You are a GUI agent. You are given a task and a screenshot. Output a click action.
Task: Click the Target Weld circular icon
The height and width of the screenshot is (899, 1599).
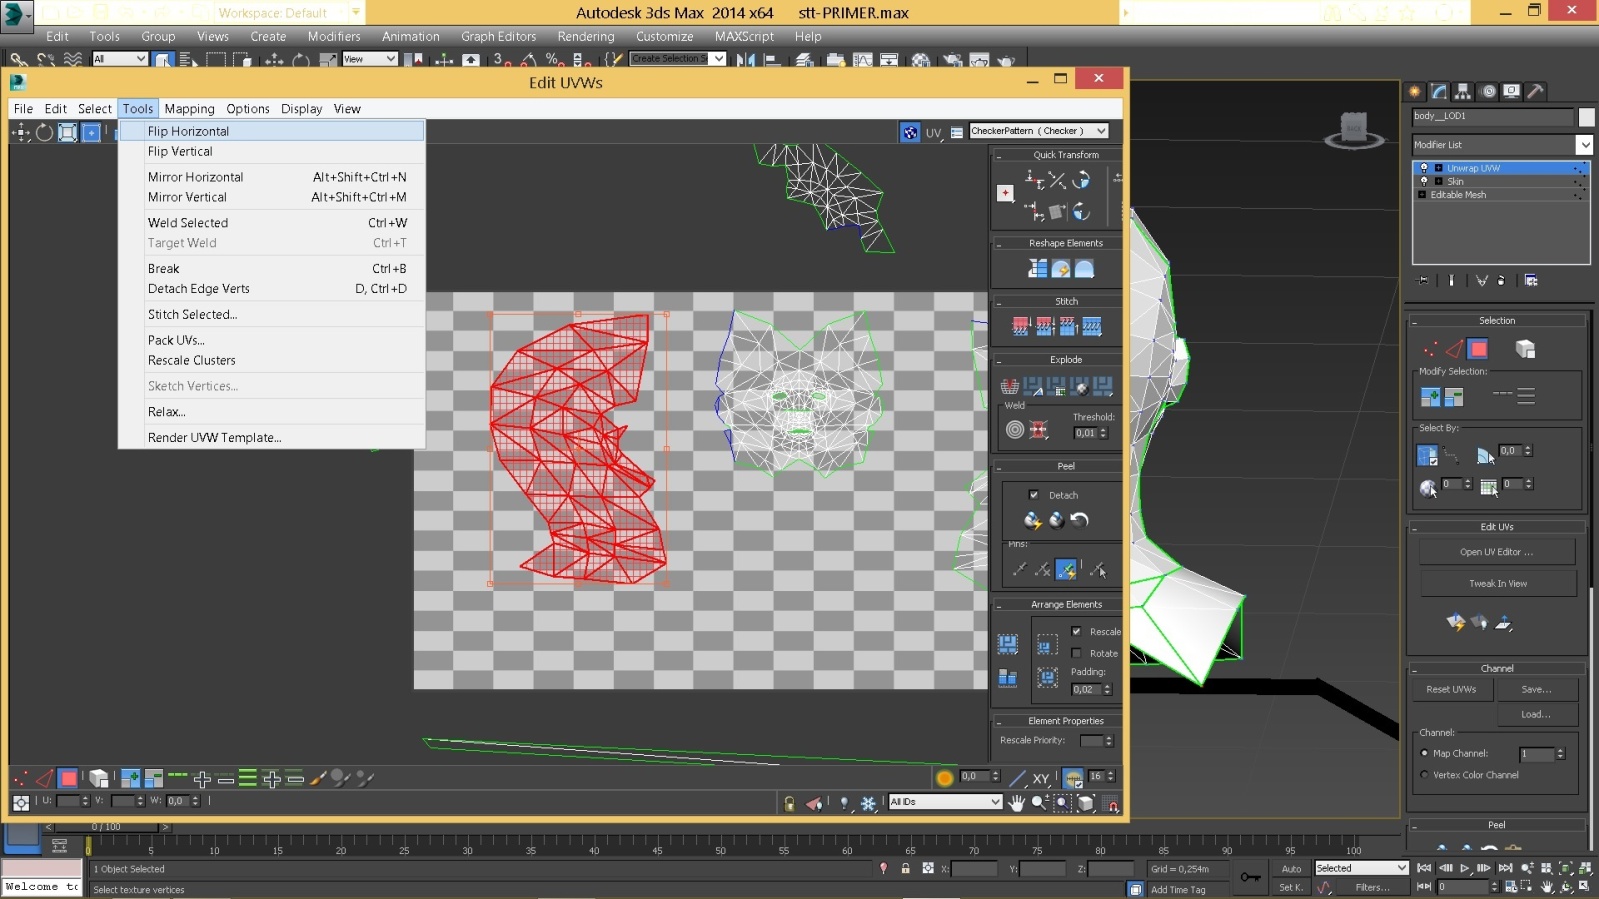(x=1015, y=430)
